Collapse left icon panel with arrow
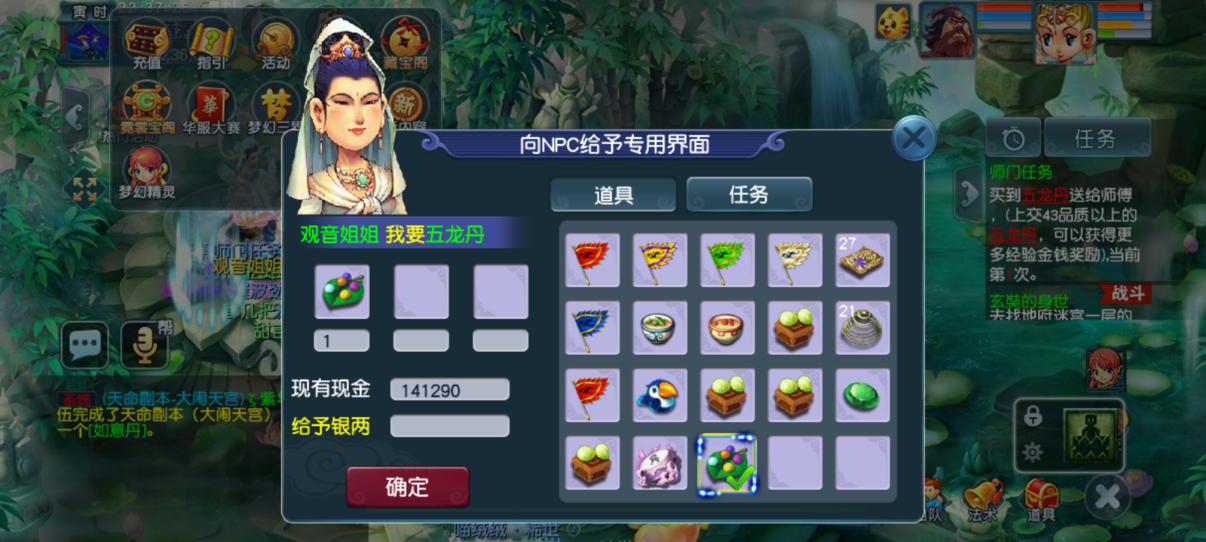The width and height of the screenshot is (1206, 542). tap(73, 116)
